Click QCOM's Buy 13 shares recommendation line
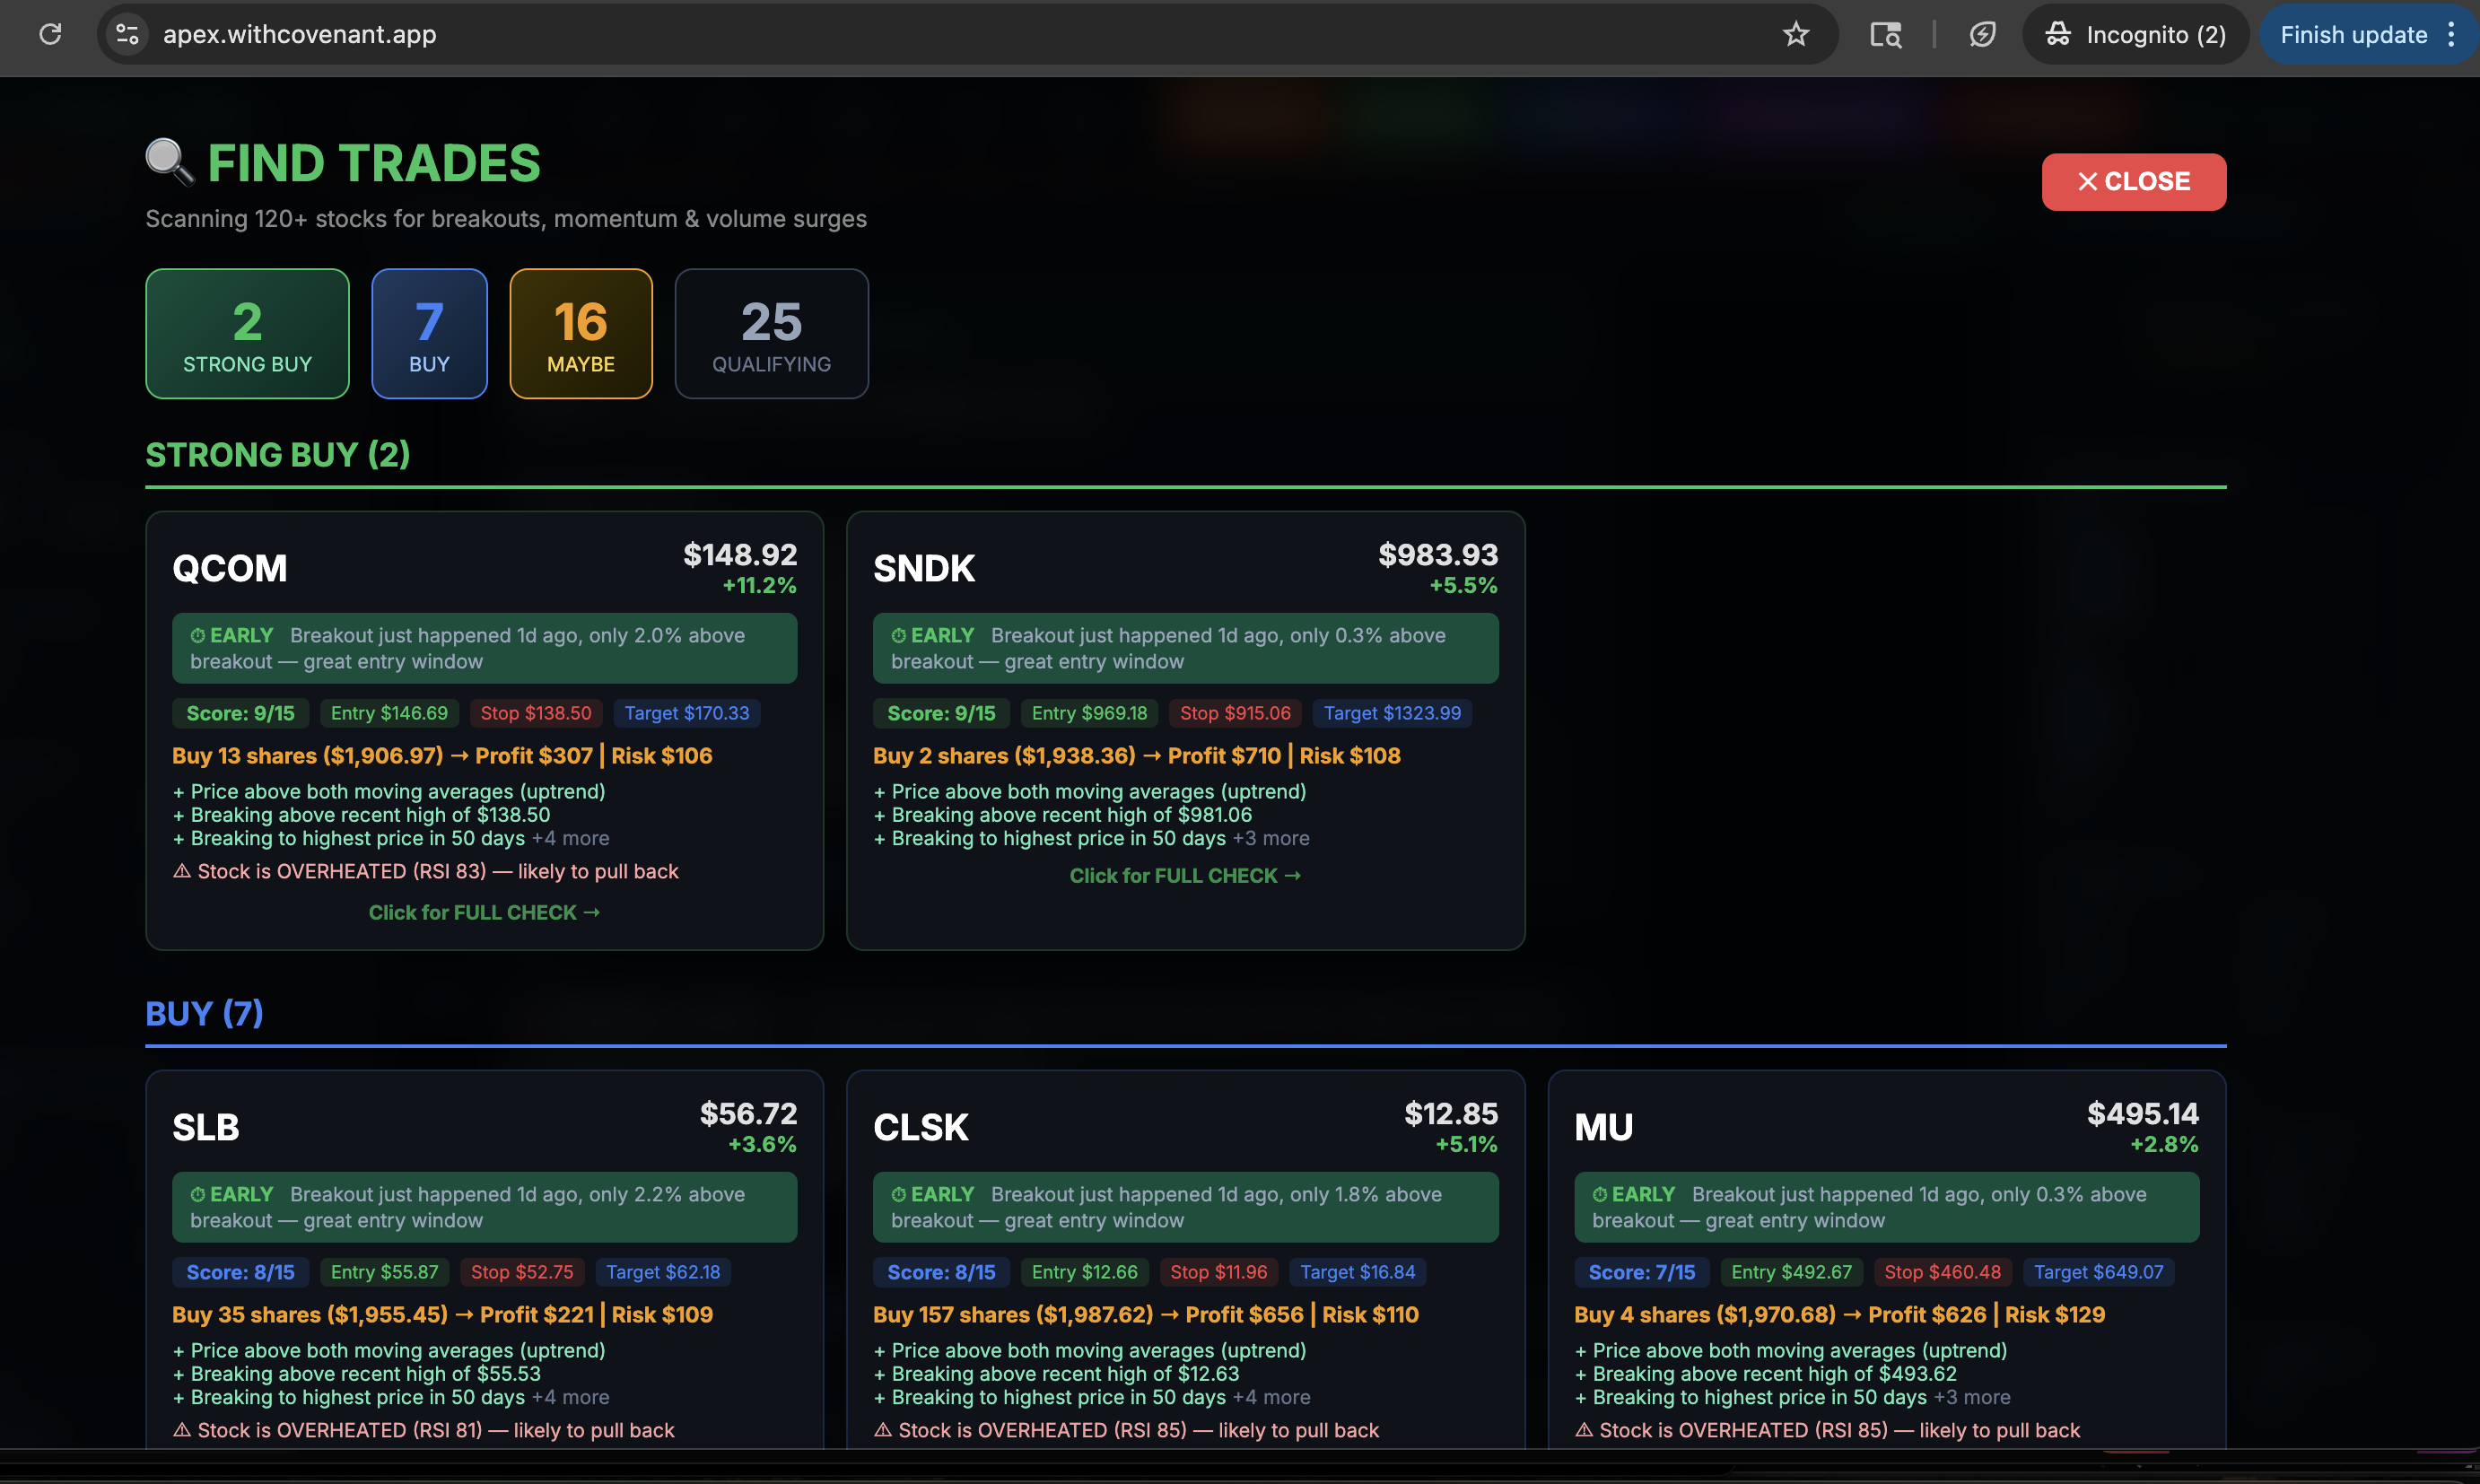The width and height of the screenshot is (2480, 1484). click(442, 755)
